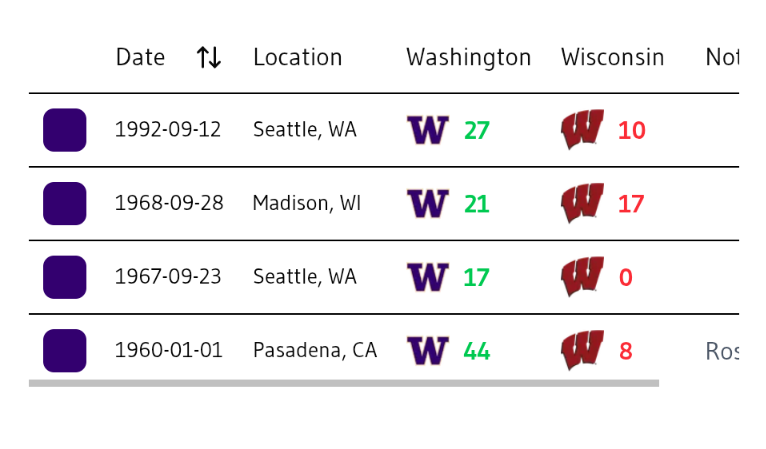
Task: Click Washington logo in 1968-09-28 row
Action: pyautogui.click(x=428, y=204)
